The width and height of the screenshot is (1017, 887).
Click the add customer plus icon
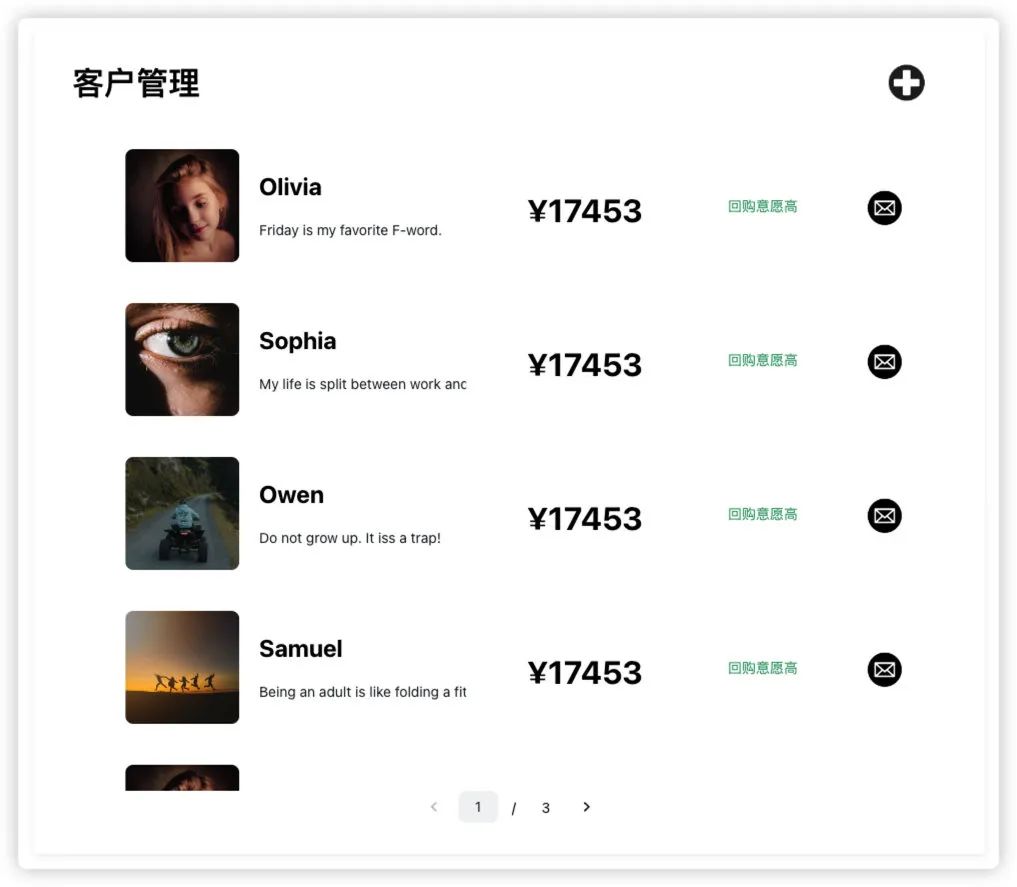click(906, 83)
